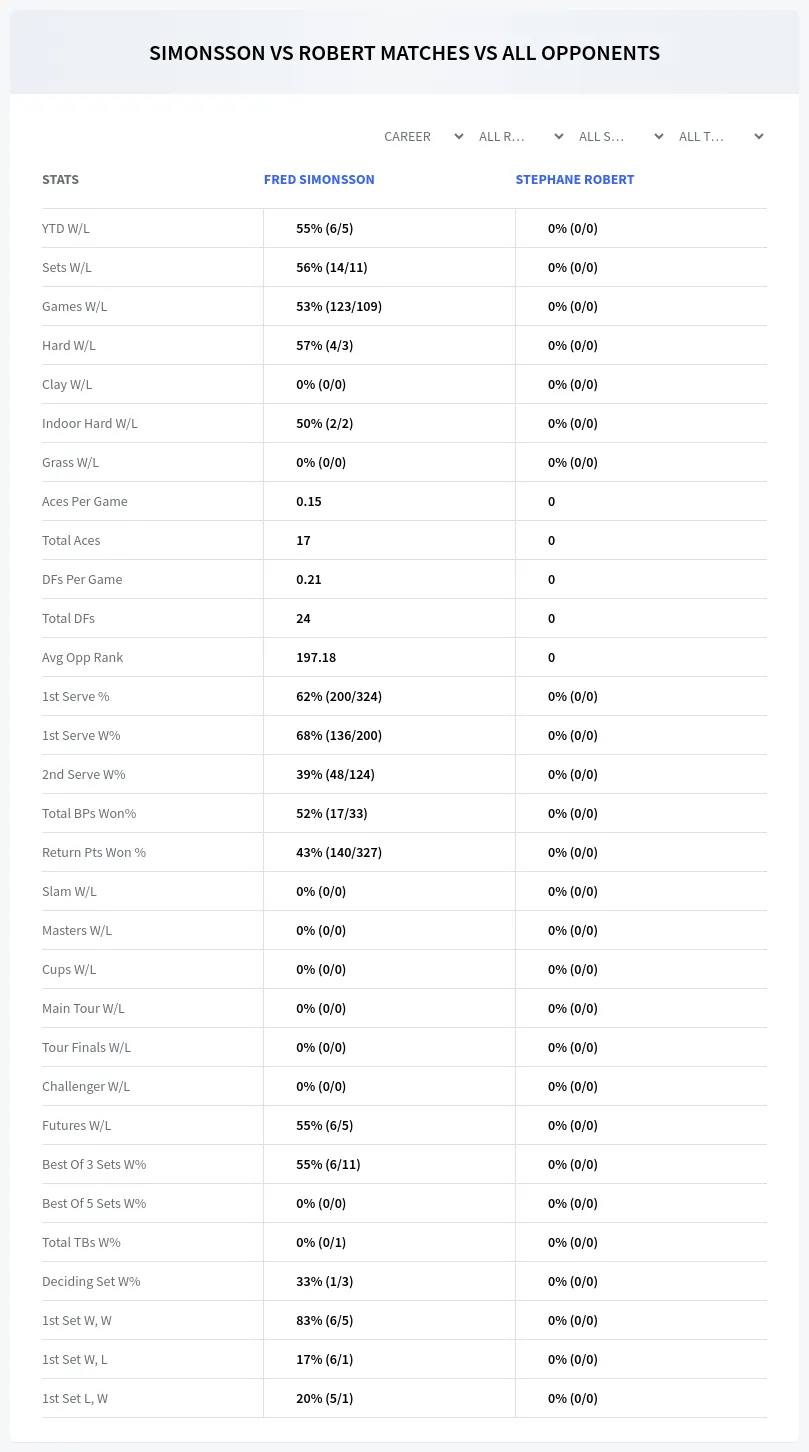Select the Futures W/L row label
The width and height of the screenshot is (809, 1452).
click(x=77, y=1125)
